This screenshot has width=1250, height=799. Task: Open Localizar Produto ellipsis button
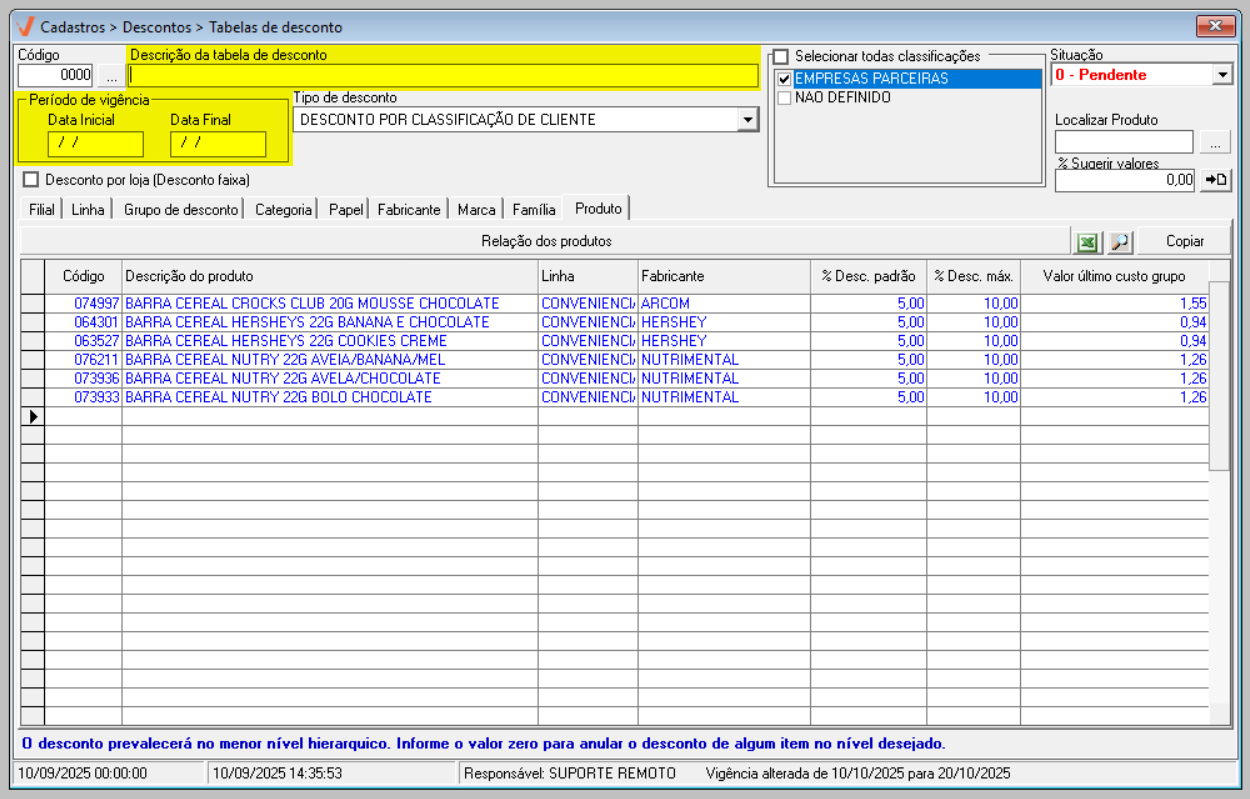[1215, 142]
